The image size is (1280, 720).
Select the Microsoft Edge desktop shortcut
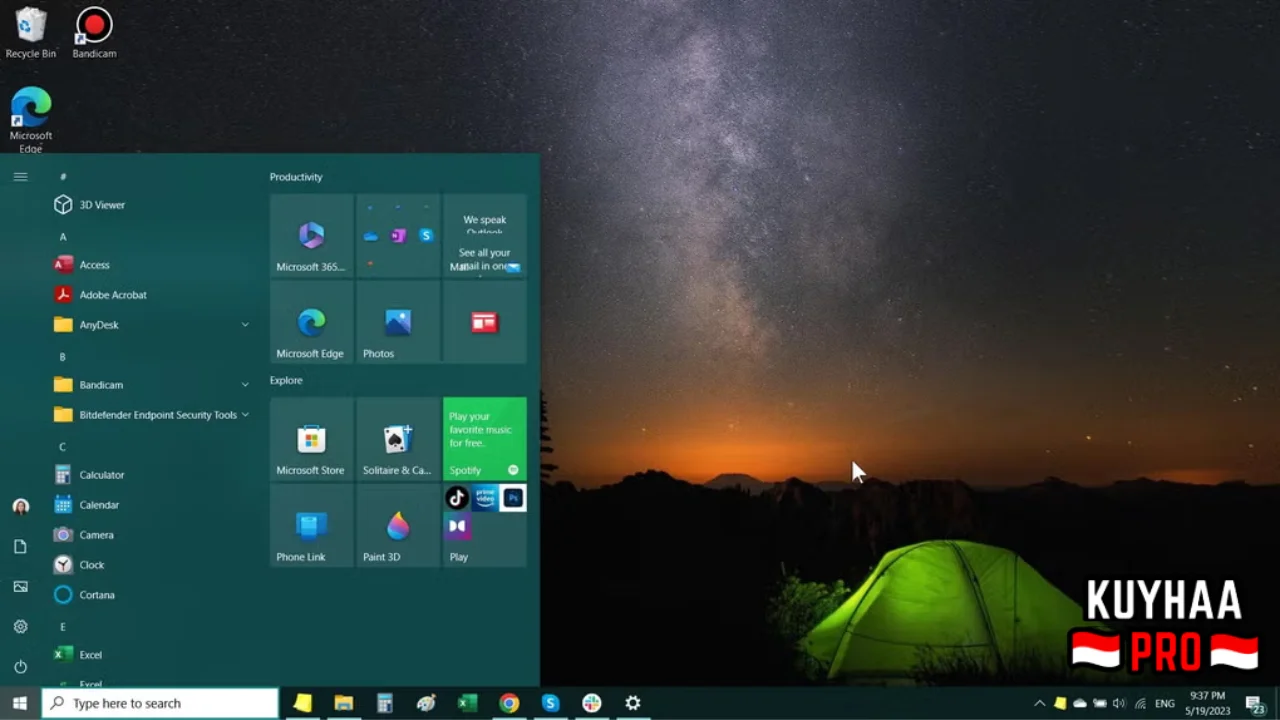31,120
